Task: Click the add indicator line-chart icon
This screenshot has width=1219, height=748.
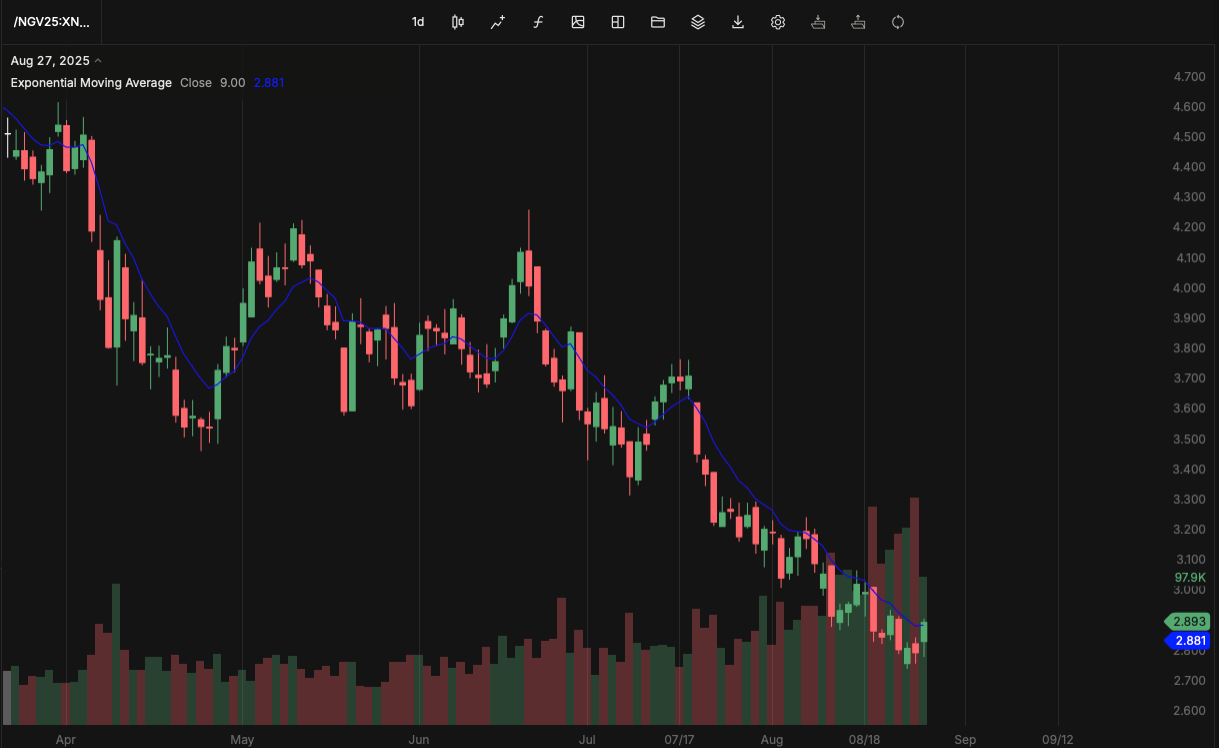Action: 498,22
